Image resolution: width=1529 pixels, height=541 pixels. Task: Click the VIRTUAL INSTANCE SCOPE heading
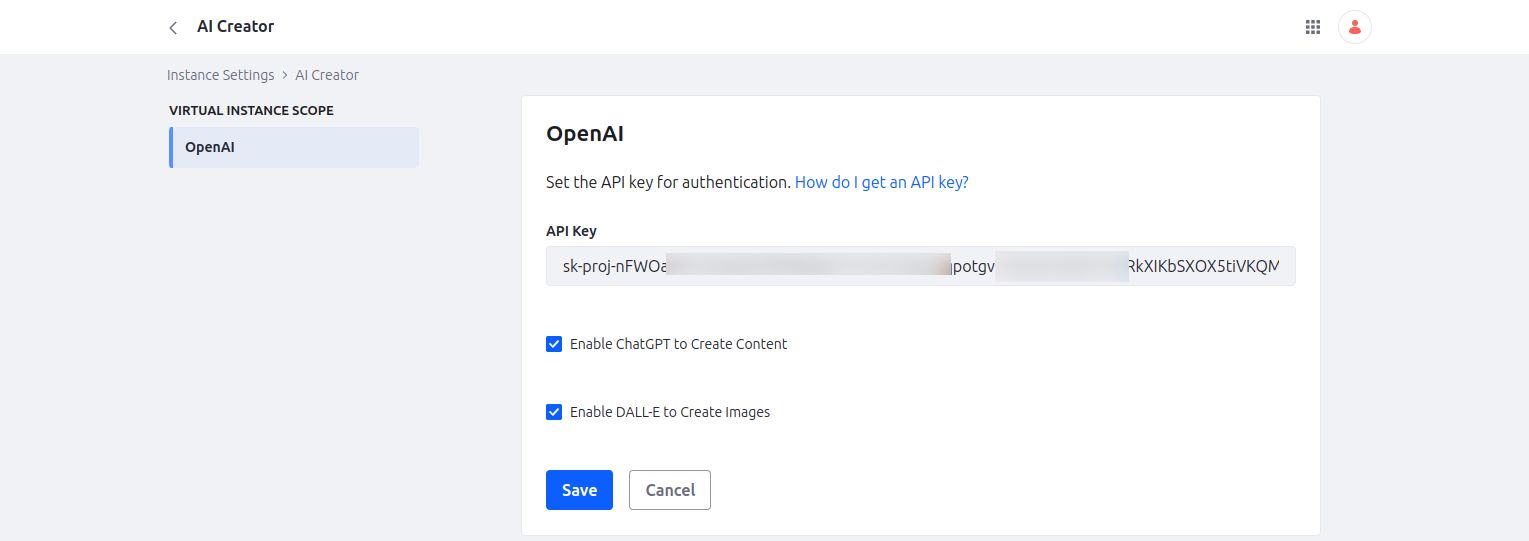coord(251,110)
